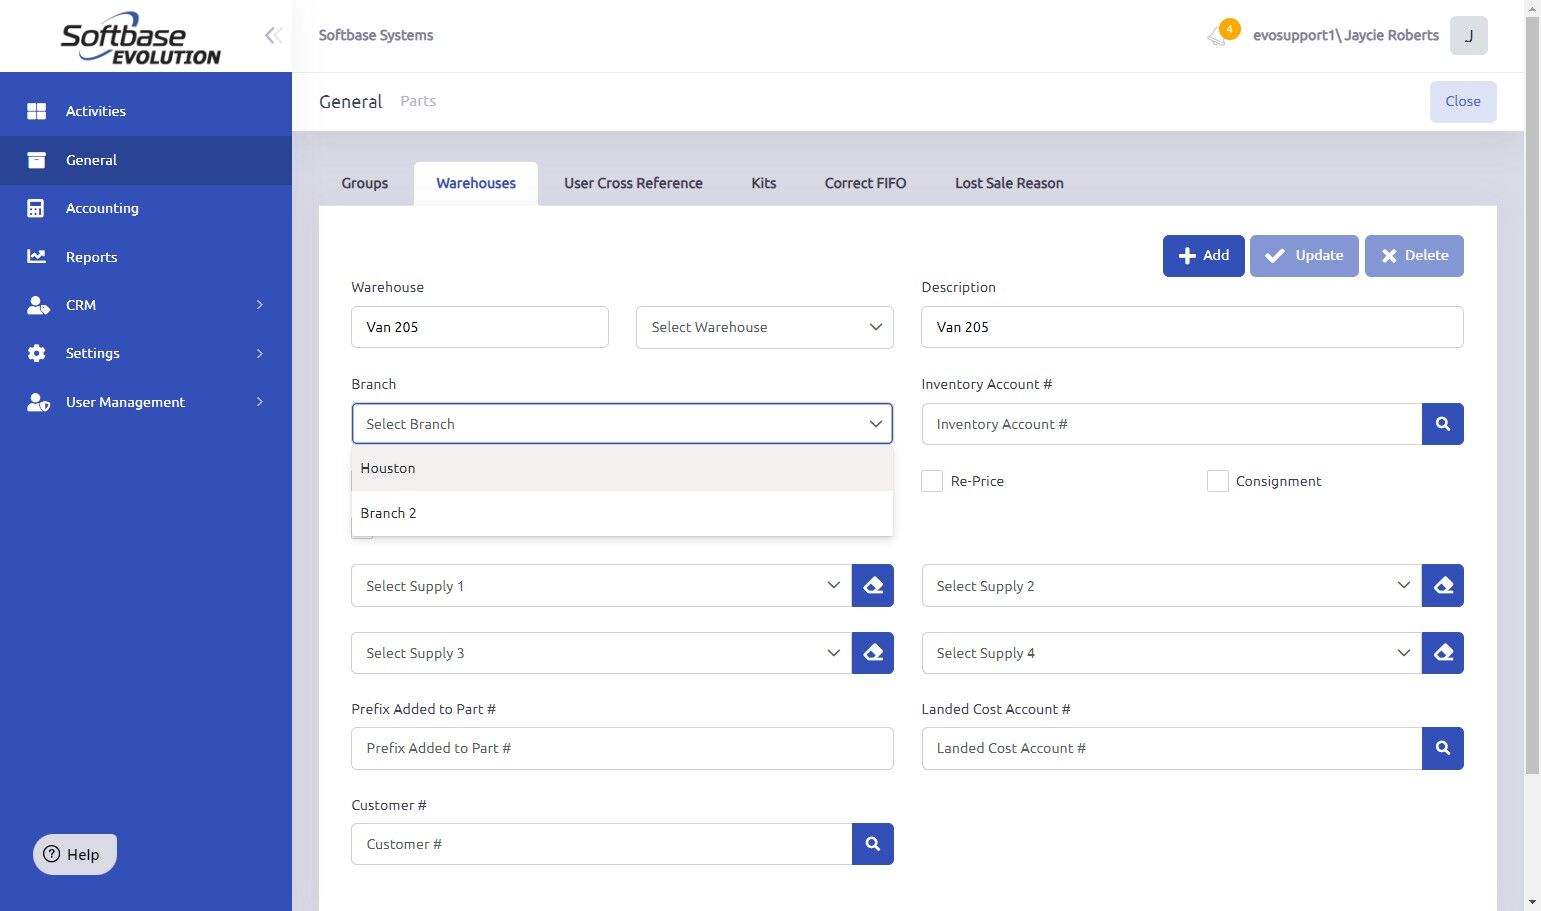1541x911 pixels.
Task: Click the Add button
Action: tap(1203, 256)
